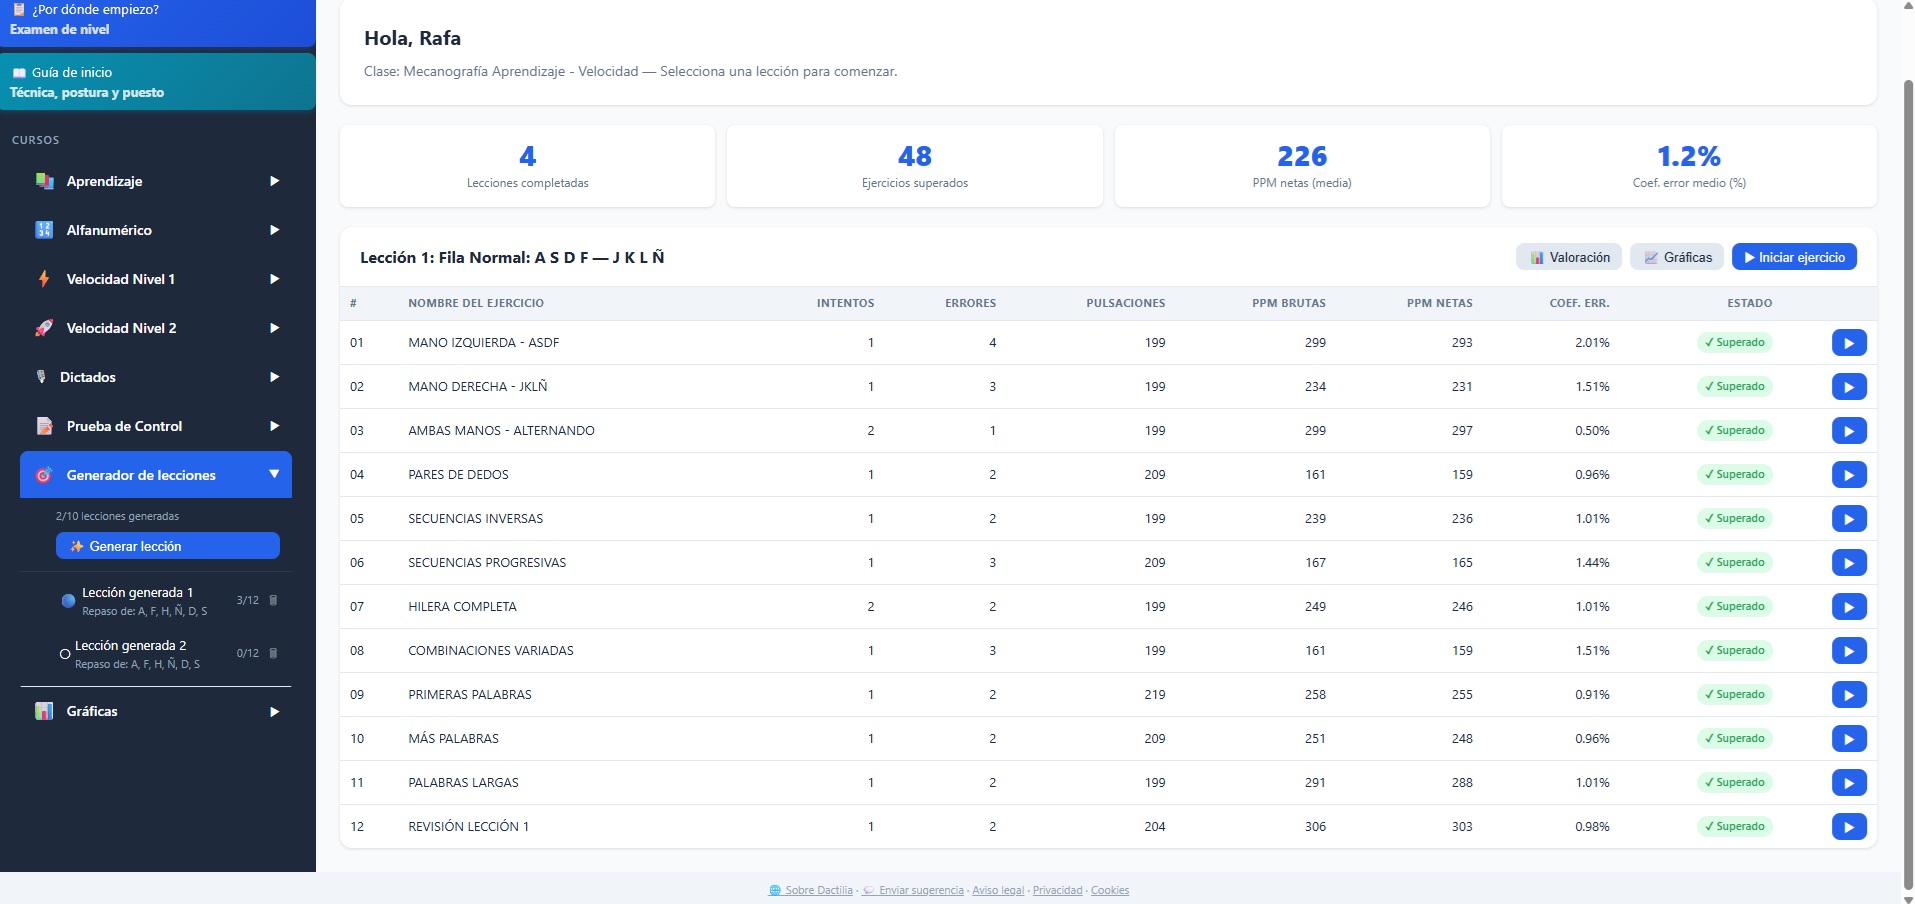Screen dimensions: 1915x904
Task: Open Enviar sugerencia footer link
Action: coord(913,890)
